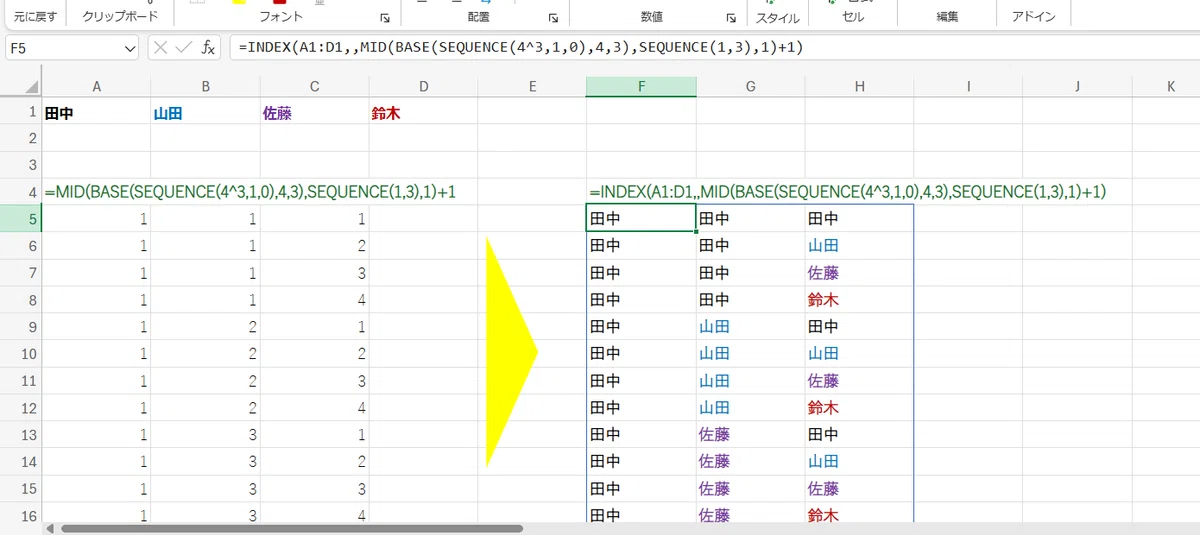Click the セル ribbon group
This screenshot has width=1200, height=535.
[x=852, y=17]
